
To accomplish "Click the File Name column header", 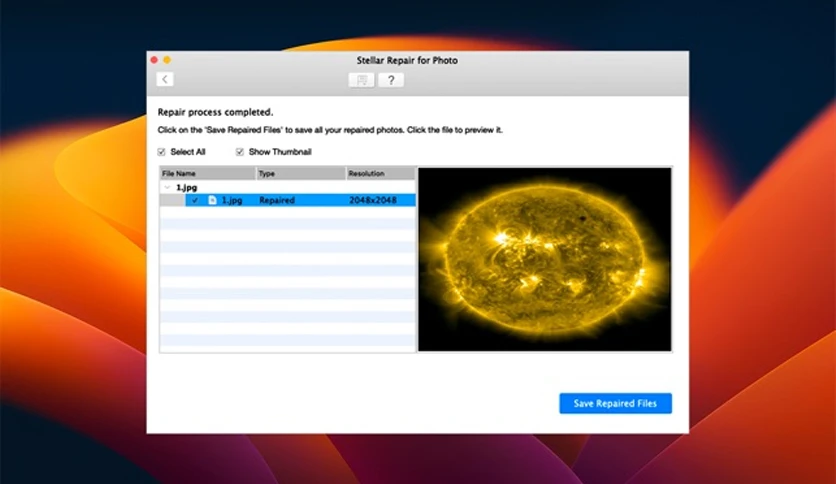I will pyautogui.click(x=208, y=173).
